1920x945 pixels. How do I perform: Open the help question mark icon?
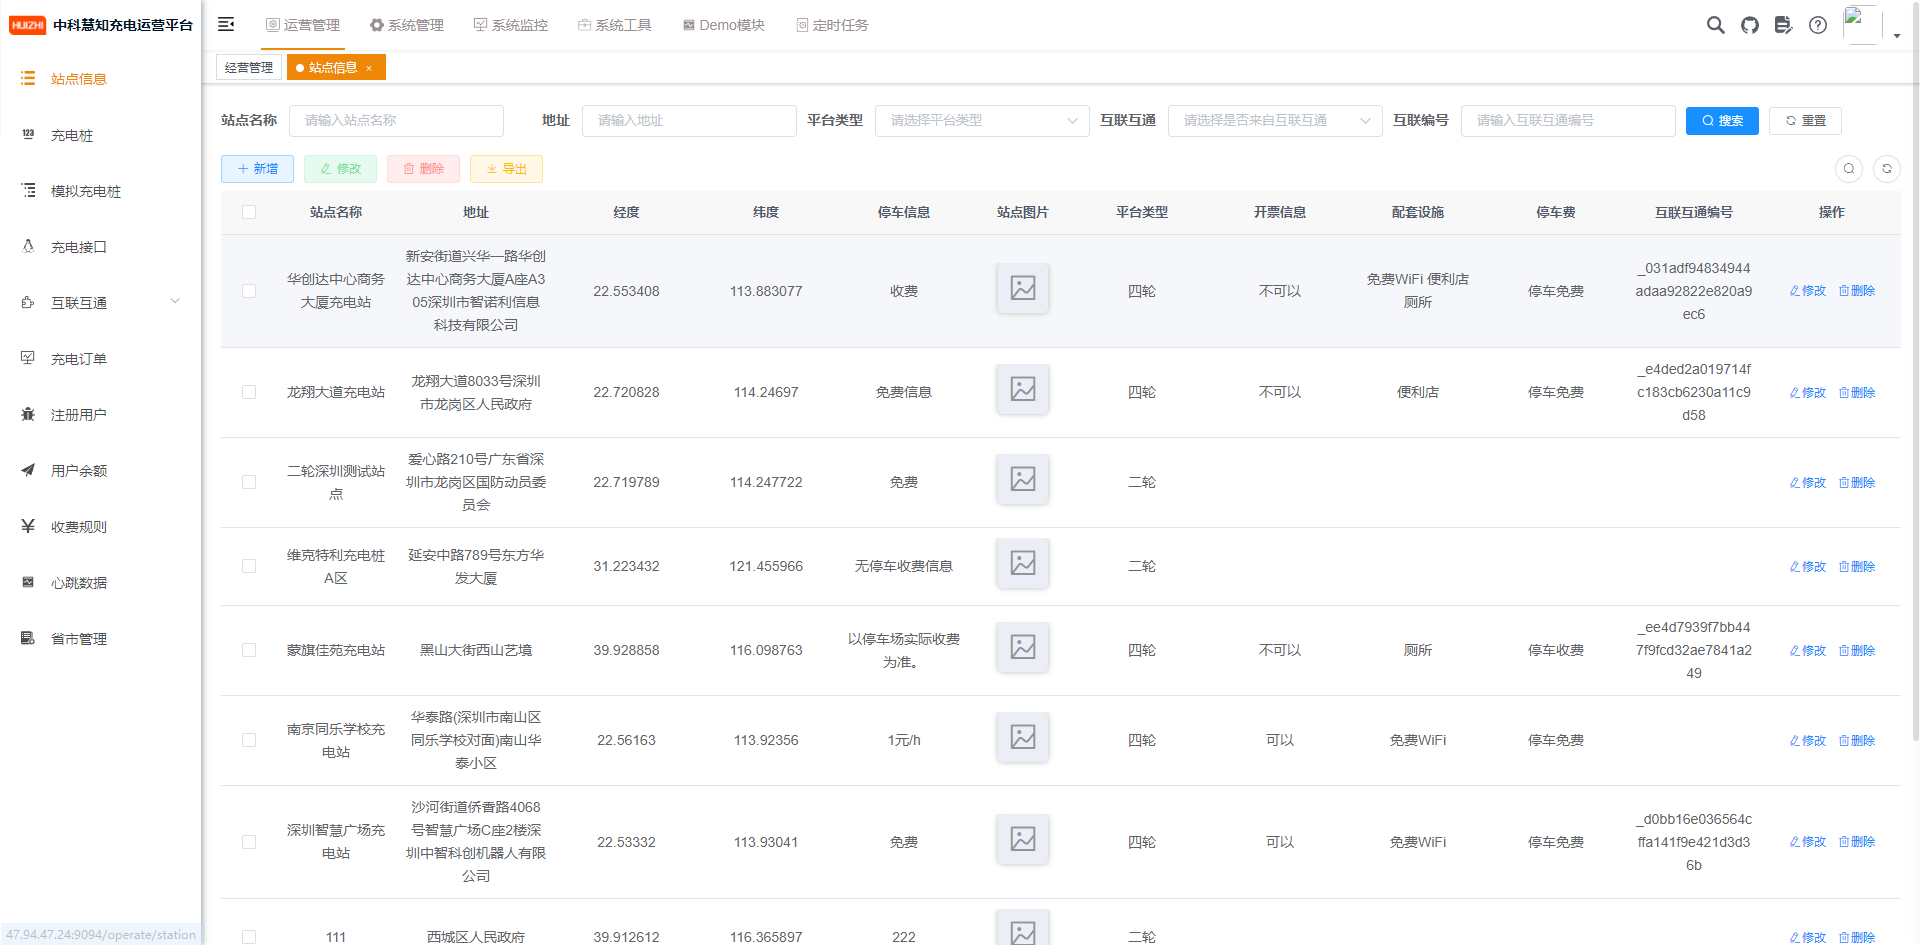point(1818,25)
